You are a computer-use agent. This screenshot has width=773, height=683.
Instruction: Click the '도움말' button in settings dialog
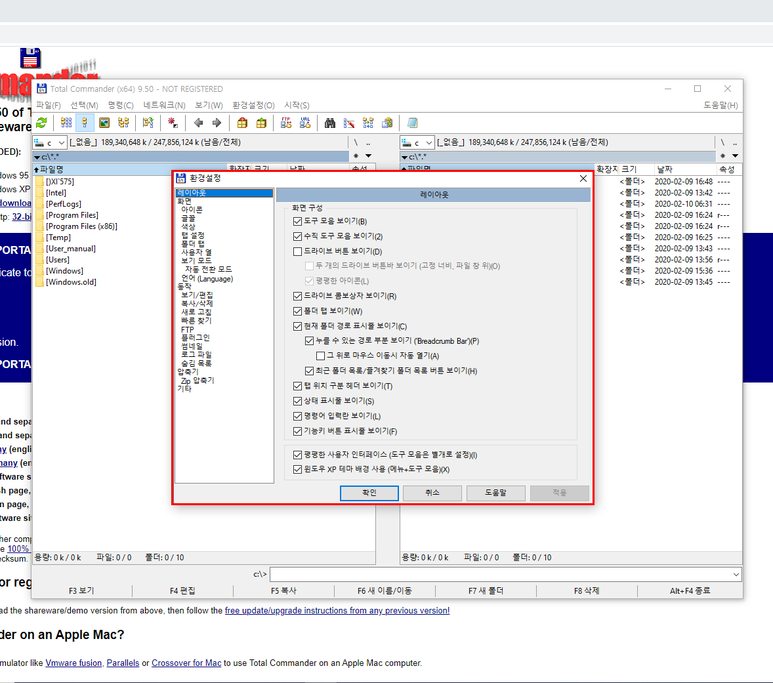click(495, 493)
